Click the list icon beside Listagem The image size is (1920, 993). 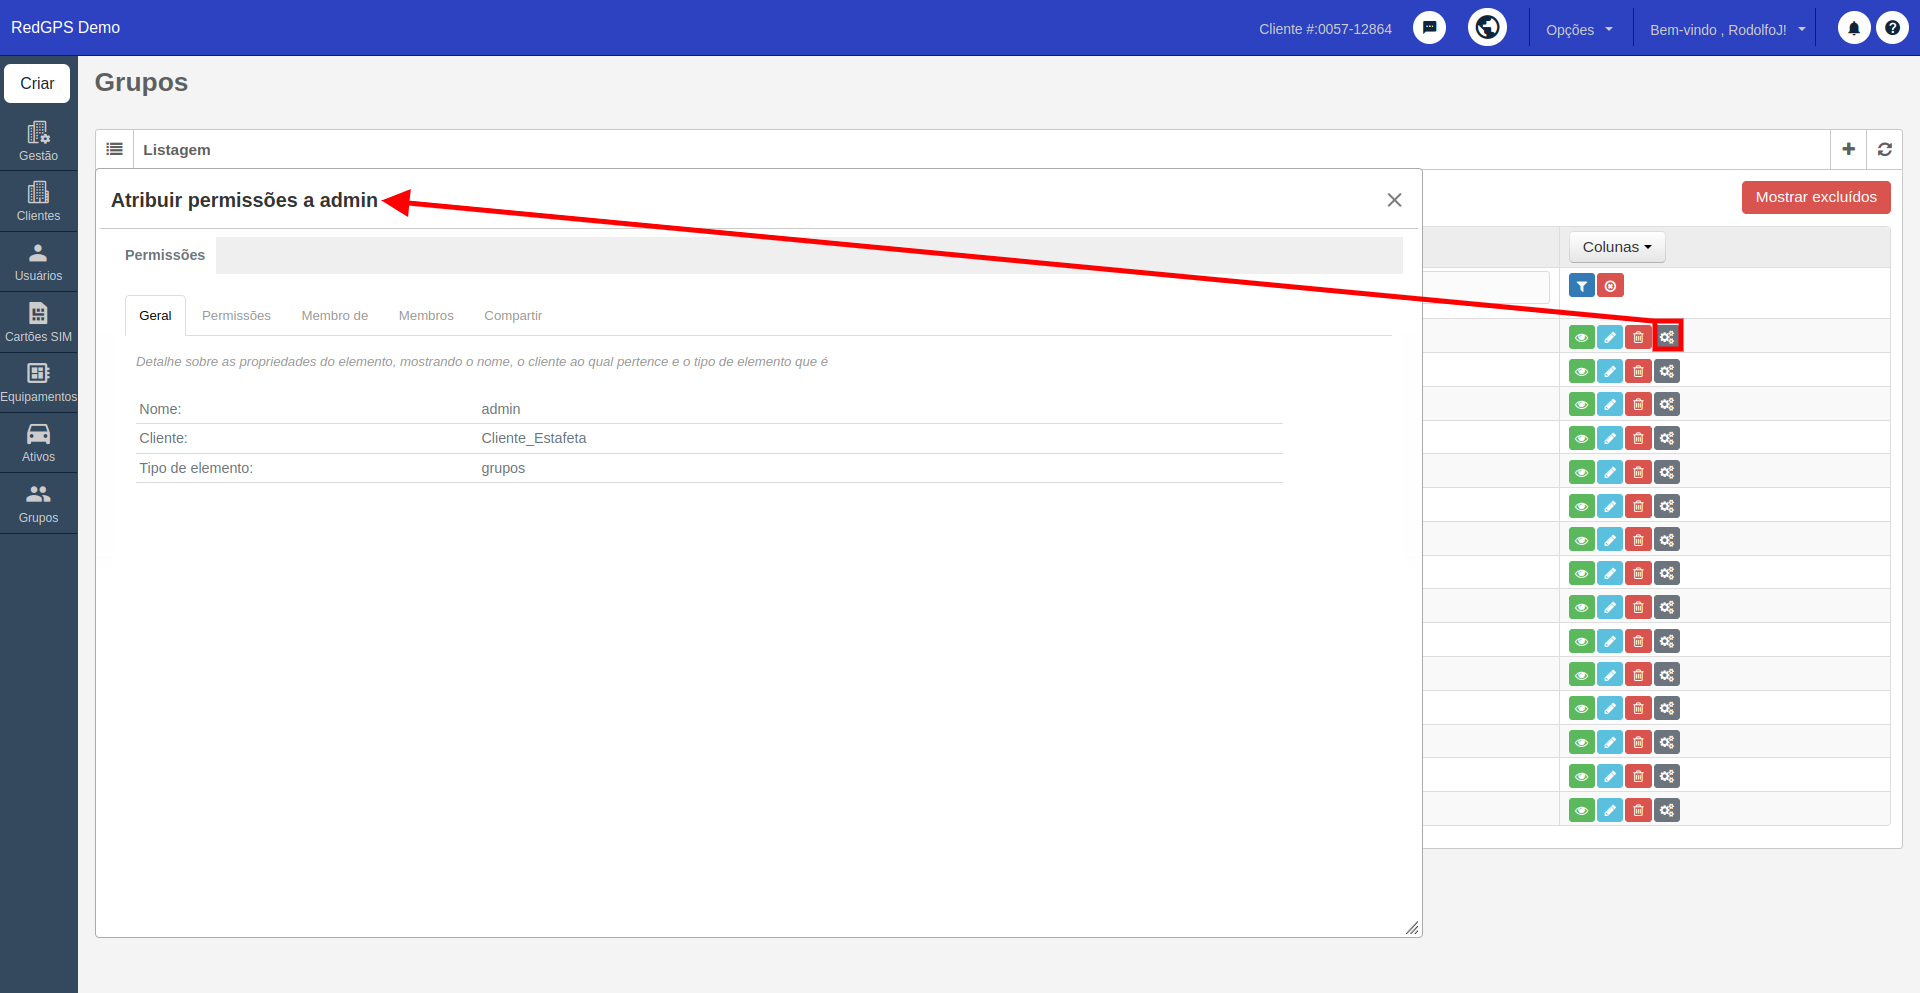click(115, 149)
